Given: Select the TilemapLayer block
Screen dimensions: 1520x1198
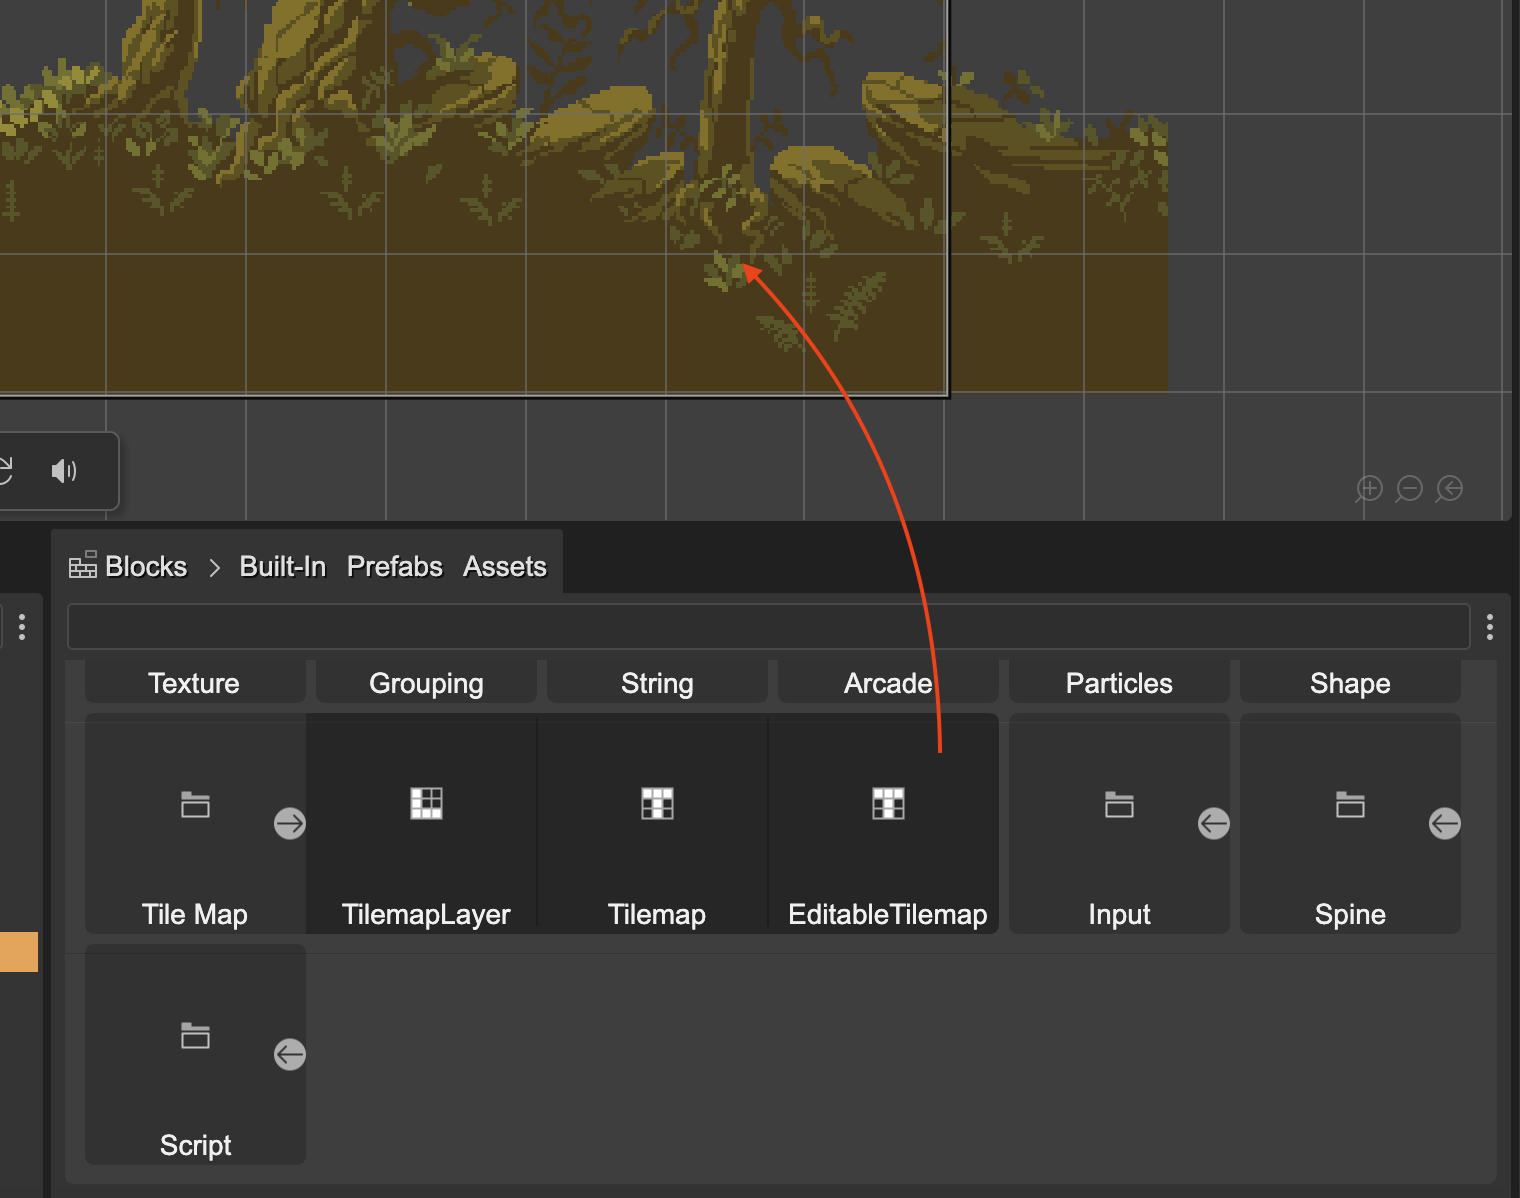Looking at the screenshot, I should (x=427, y=824).
